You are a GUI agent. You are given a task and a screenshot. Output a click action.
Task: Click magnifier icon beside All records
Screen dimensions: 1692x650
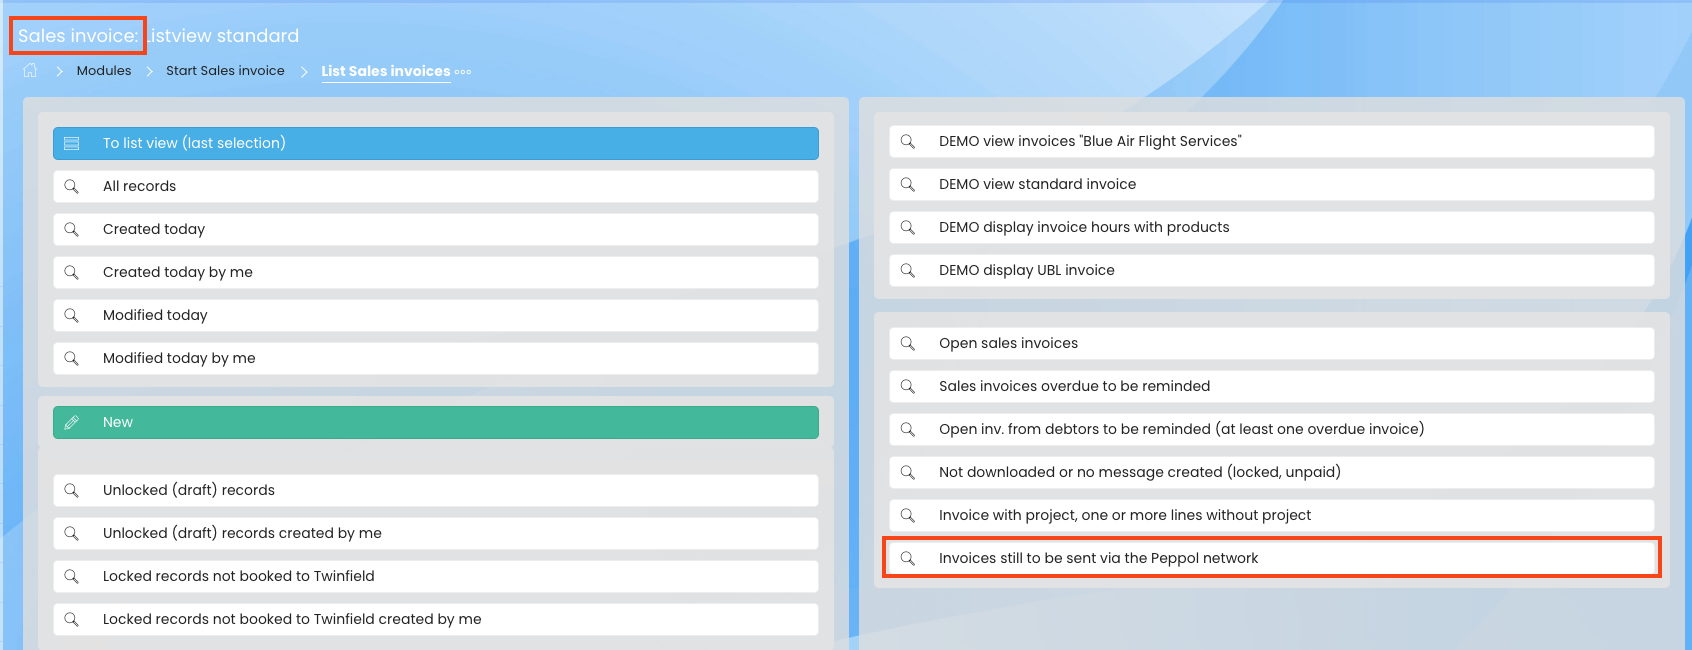72,186
